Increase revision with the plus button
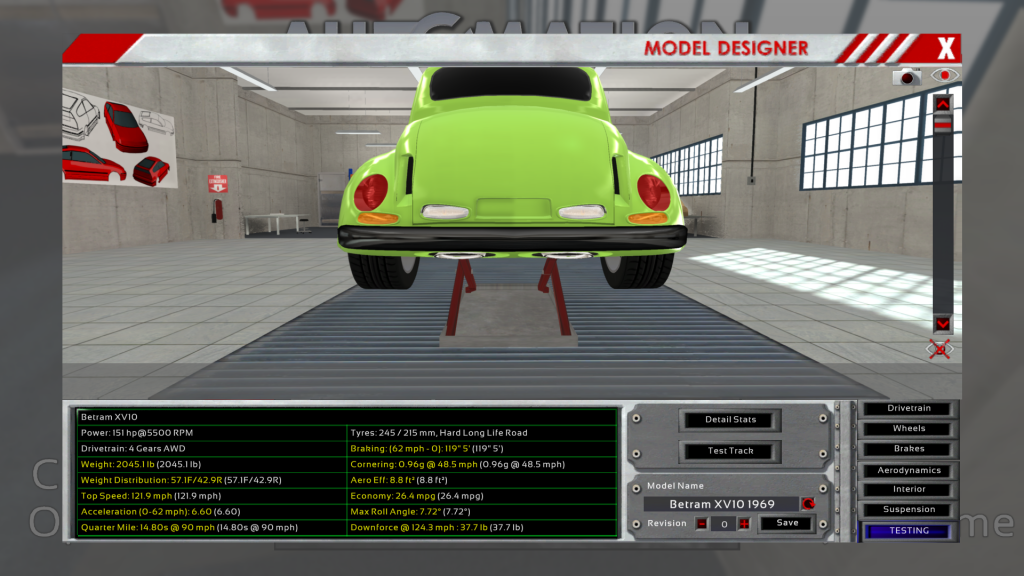The image size is (1024, 576). tap(744, 524)
